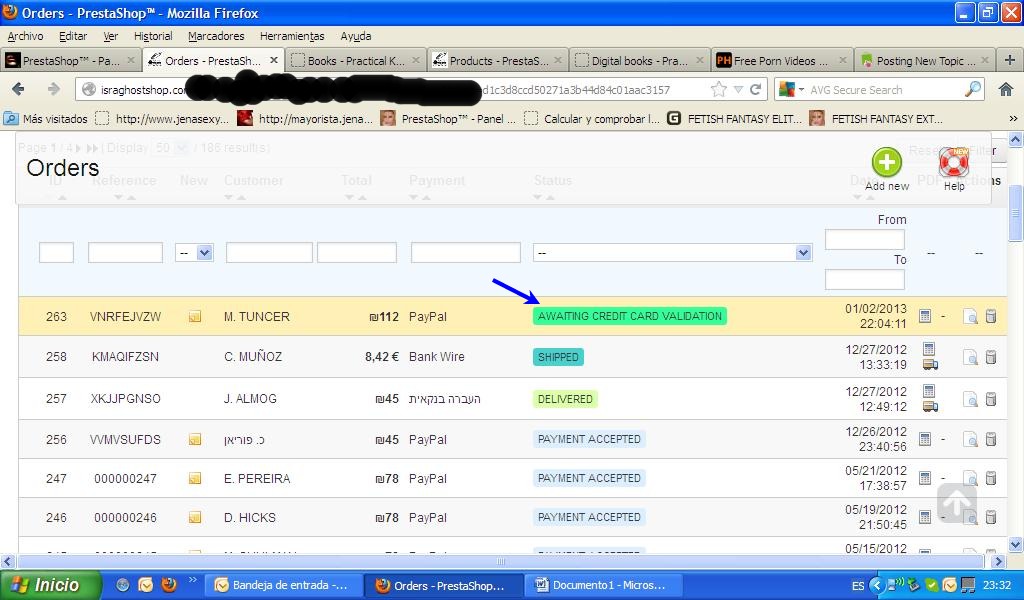Click reference VNRFEJVZW
The height and width of the screenshot is (600, 1024).
pyautogui.click(x=125, y=317)
